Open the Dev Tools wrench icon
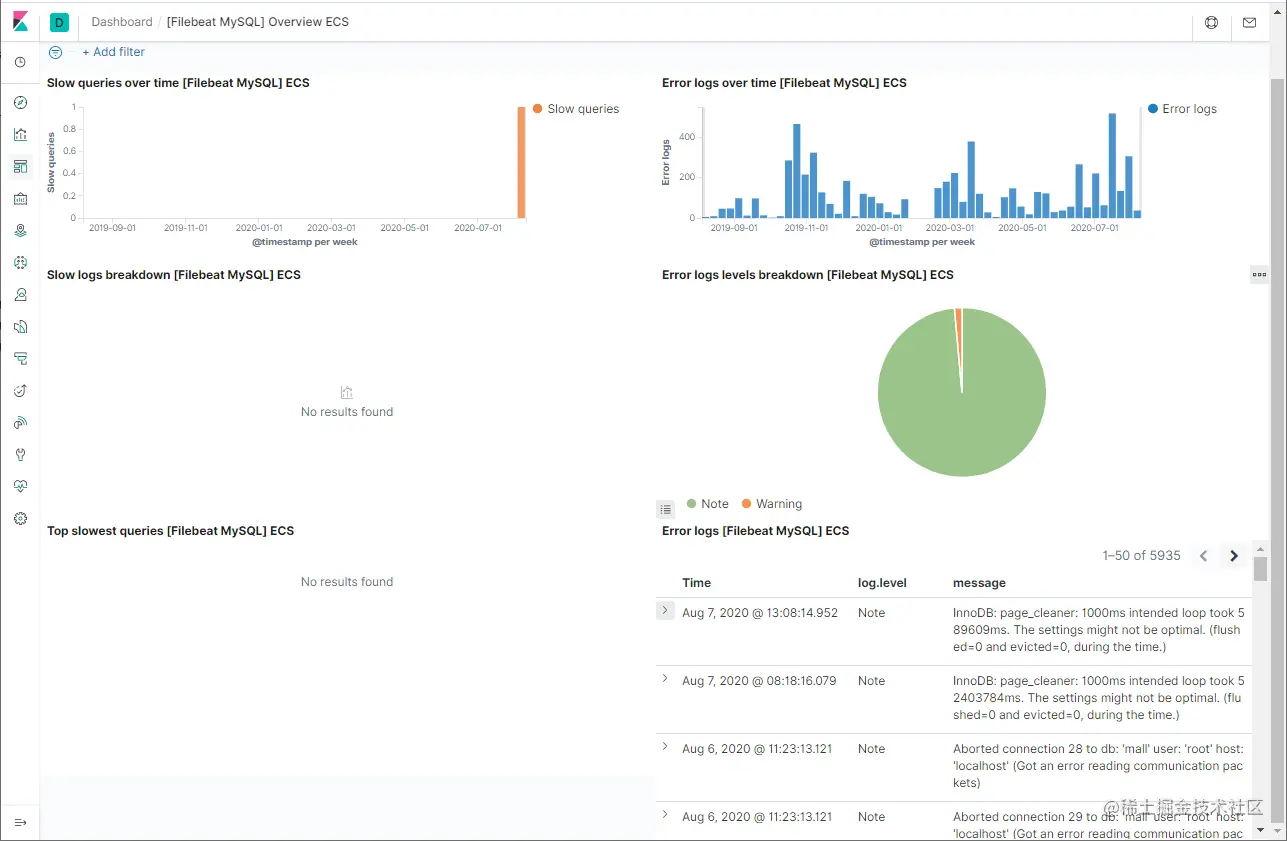 [x=20, y=454]
